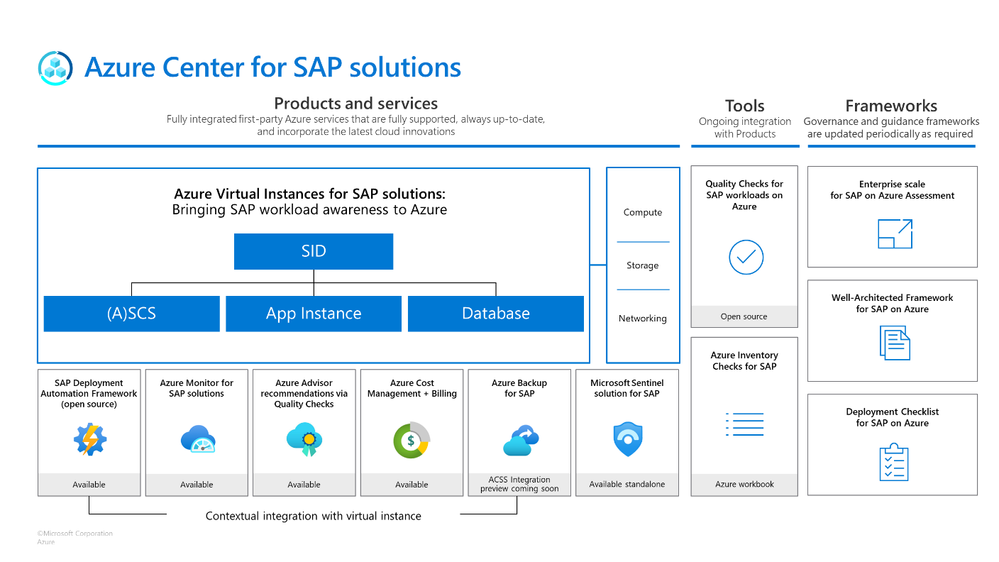Click the Storage label

tap(643, 265)
